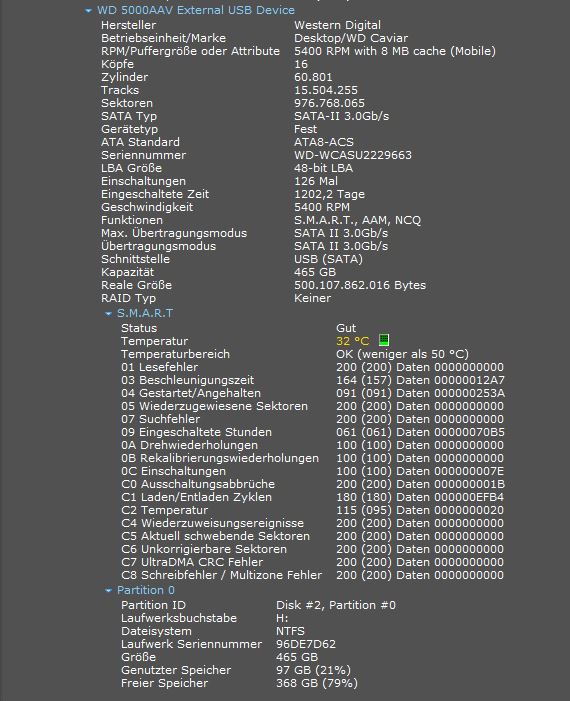Click the green temperature indicator icon

(384, 340)
